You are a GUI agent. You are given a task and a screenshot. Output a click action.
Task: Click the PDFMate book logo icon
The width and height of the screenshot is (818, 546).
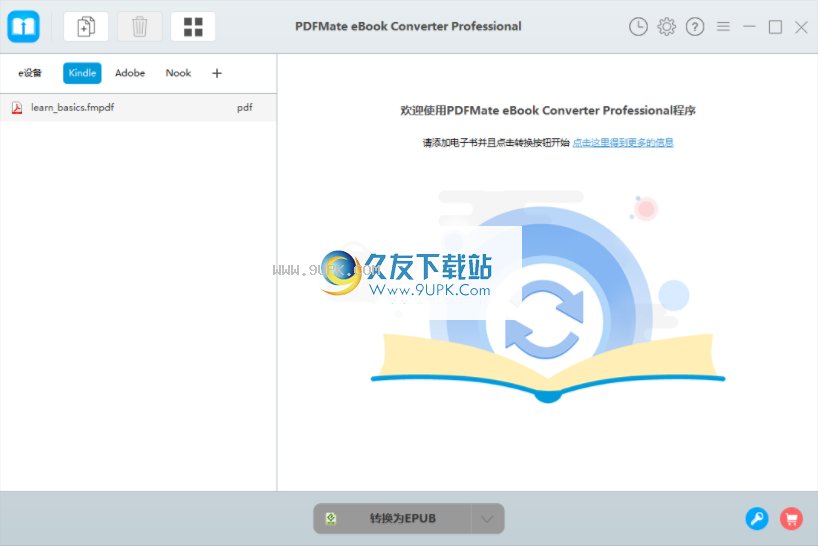(23, 26)
